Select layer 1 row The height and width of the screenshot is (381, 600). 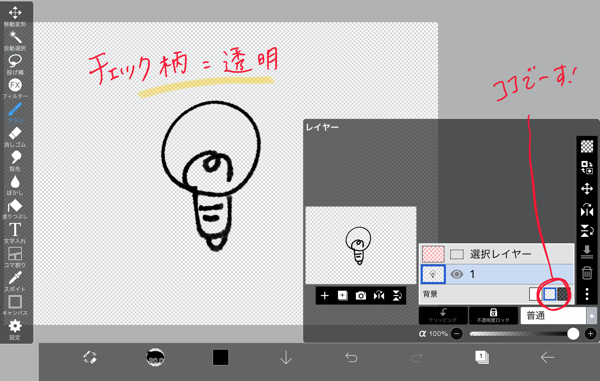pos(497,274)
